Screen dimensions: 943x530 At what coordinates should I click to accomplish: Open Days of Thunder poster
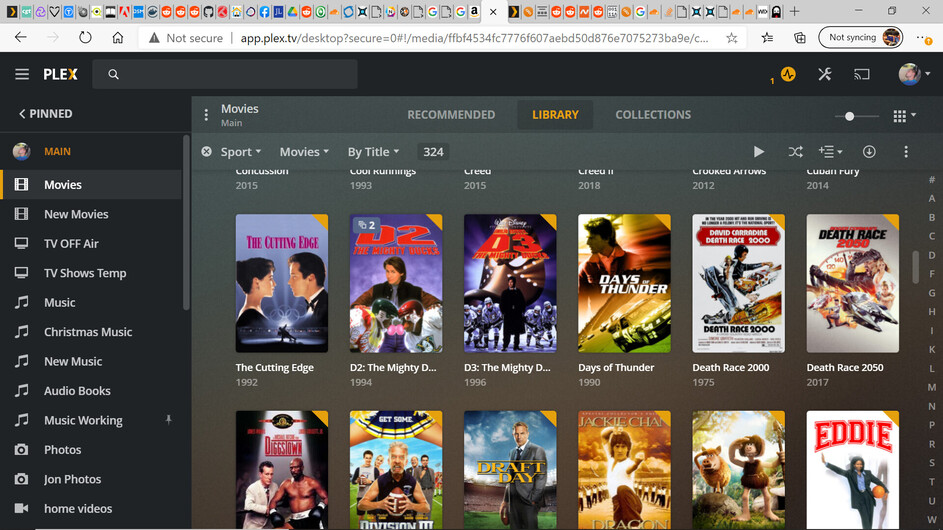[x=624, y=283]
